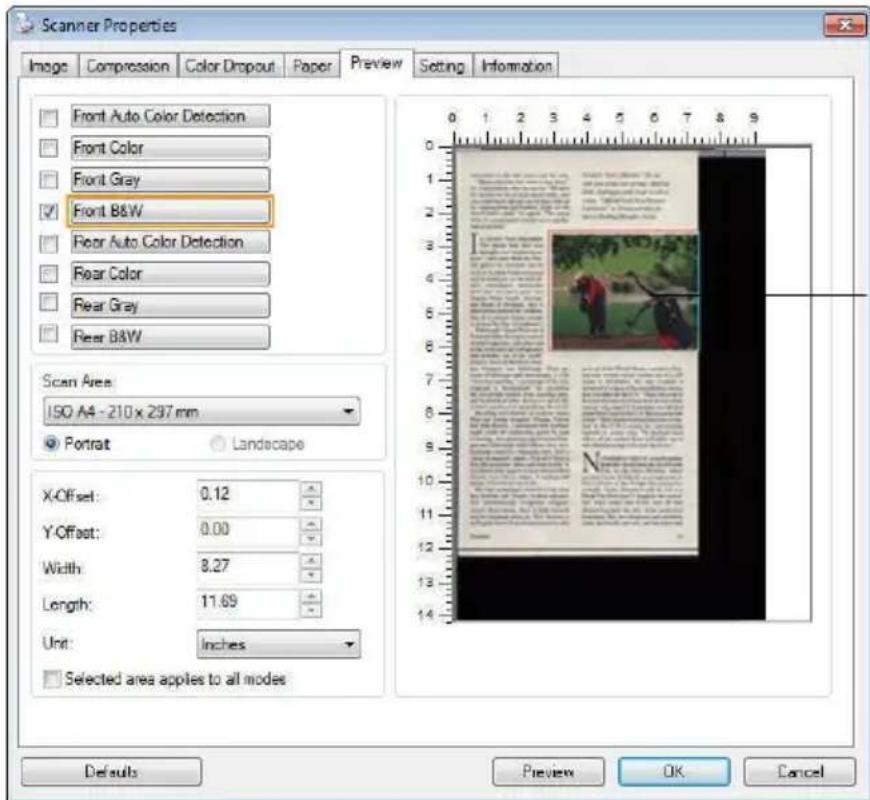This screenshot has height=800, width=870.
Task: Click the Cancel button
Action: pyautogui.click(x=800, y=772)
